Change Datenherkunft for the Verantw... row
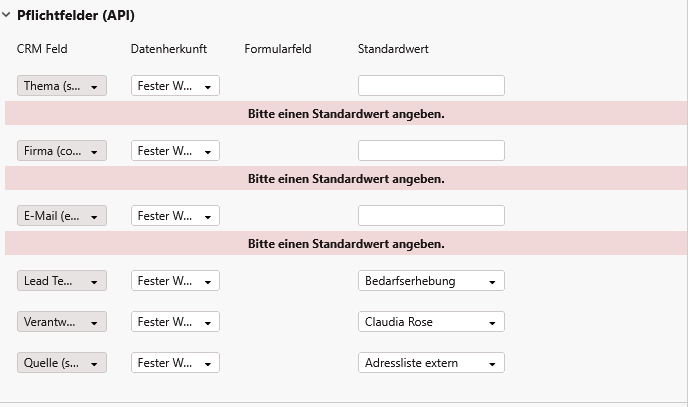Viewport: 688px width, 407px height. (175, 322)
